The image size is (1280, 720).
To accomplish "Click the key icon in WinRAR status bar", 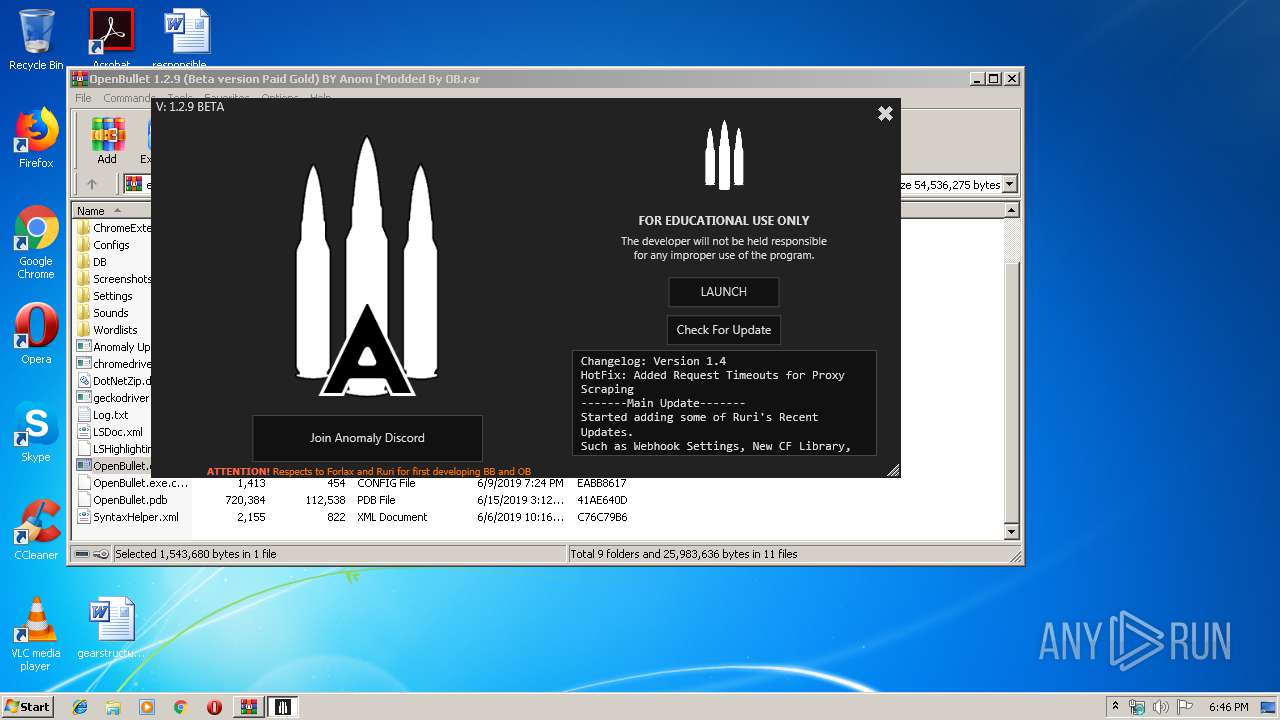I will click(x=101, y=554).
